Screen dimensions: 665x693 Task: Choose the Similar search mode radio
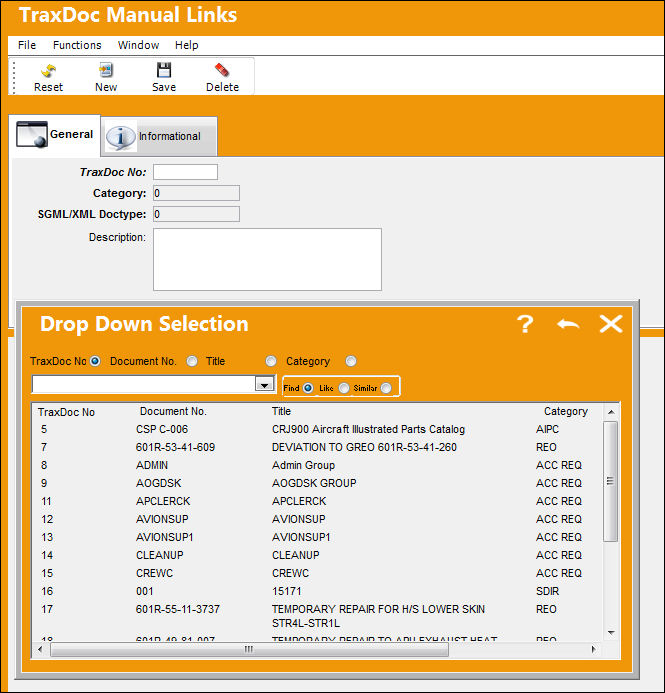[386, 388]
